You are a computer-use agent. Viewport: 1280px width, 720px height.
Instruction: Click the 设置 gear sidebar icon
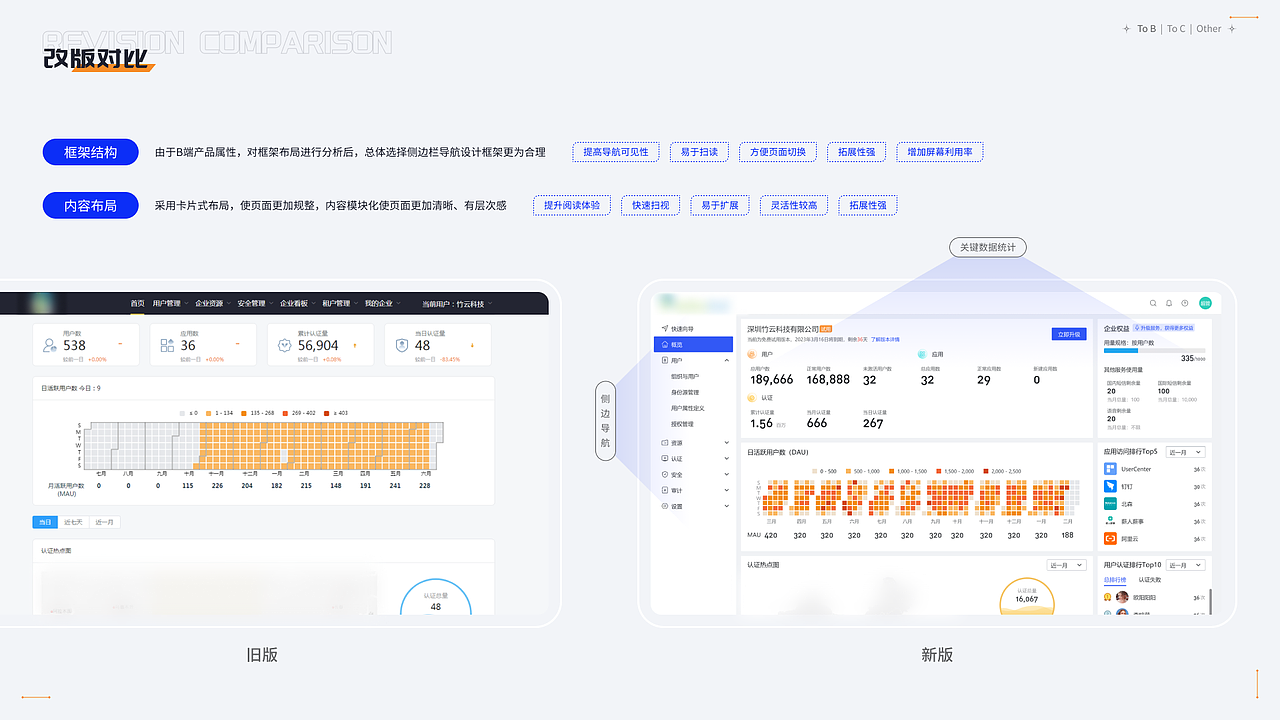click(665, 506)
